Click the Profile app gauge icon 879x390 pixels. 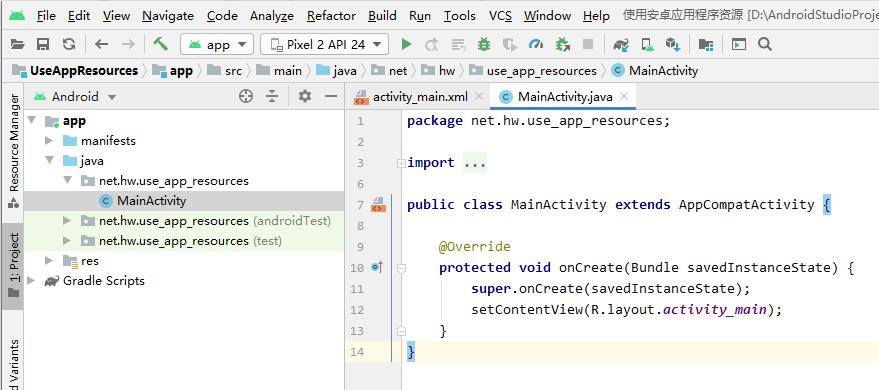tap(536, 44)
